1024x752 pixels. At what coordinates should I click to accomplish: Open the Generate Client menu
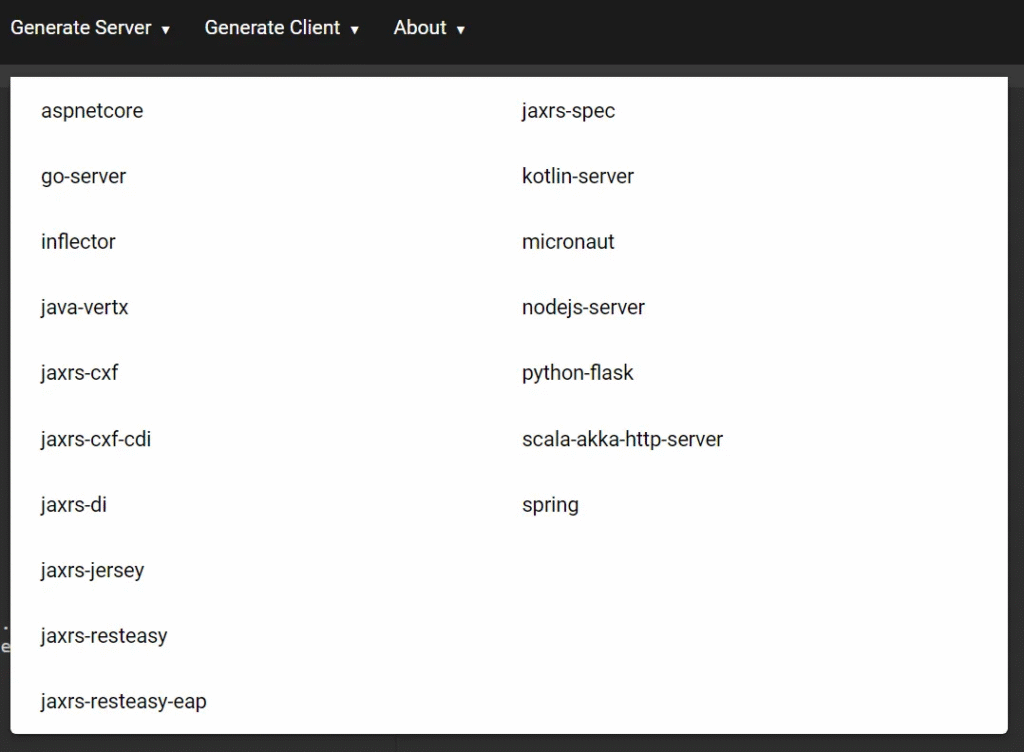click(x=281, y=28)
